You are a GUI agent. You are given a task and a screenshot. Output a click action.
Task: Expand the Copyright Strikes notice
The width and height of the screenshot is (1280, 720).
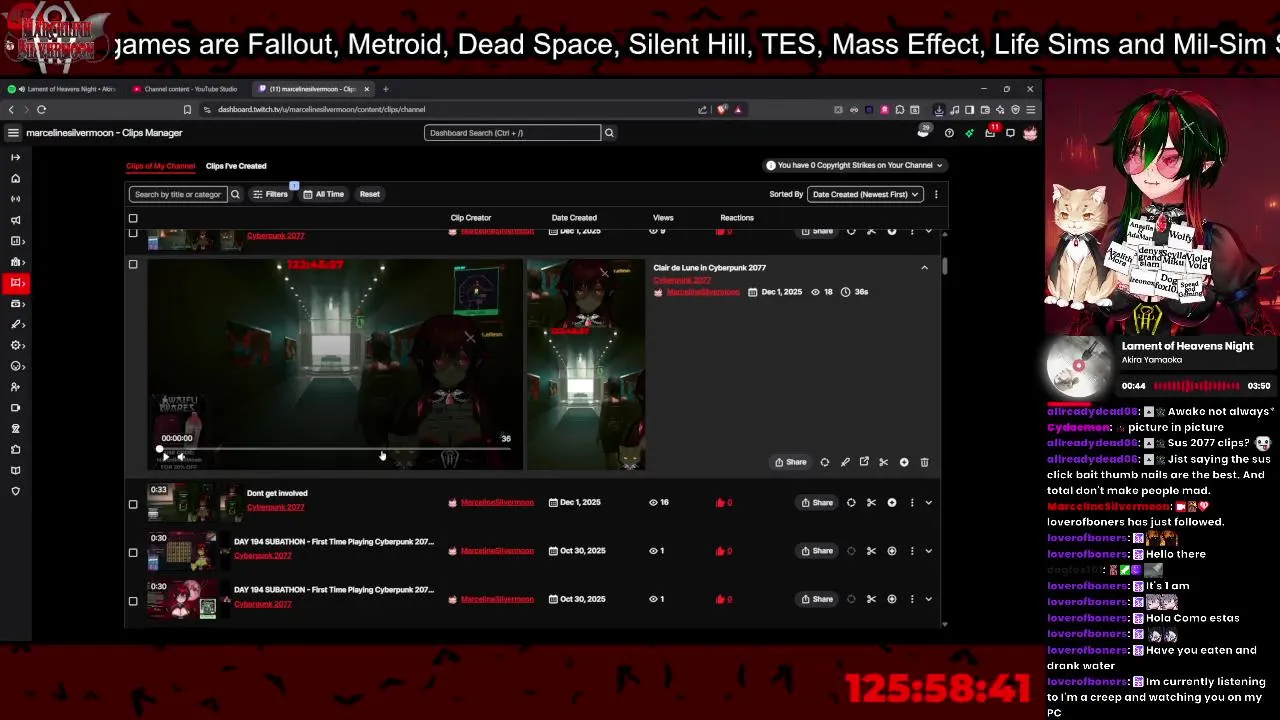click(x=855, y=165)
